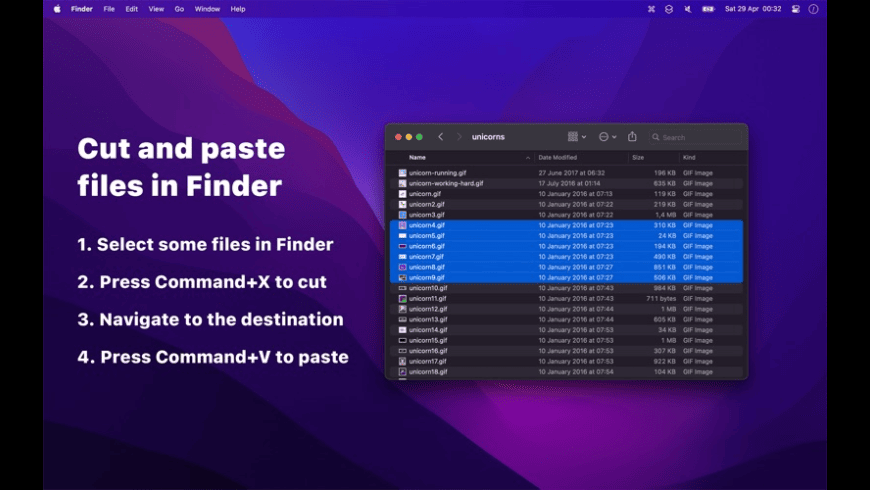Open the View menu
The image size is (870, 490).
click(156, 9)
